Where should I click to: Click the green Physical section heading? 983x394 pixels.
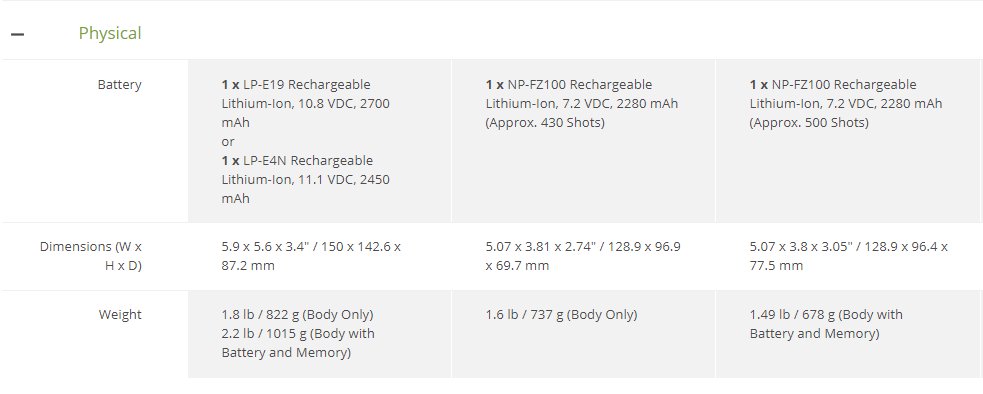point(110,33)
